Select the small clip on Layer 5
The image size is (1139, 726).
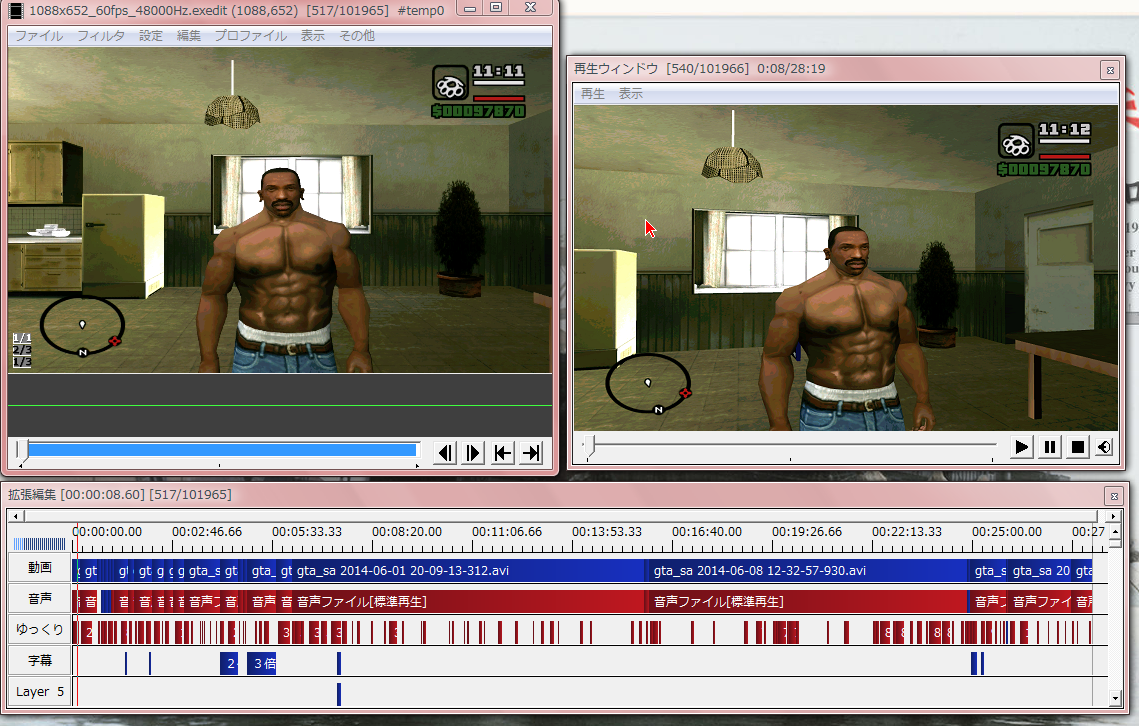click(339, 694)
